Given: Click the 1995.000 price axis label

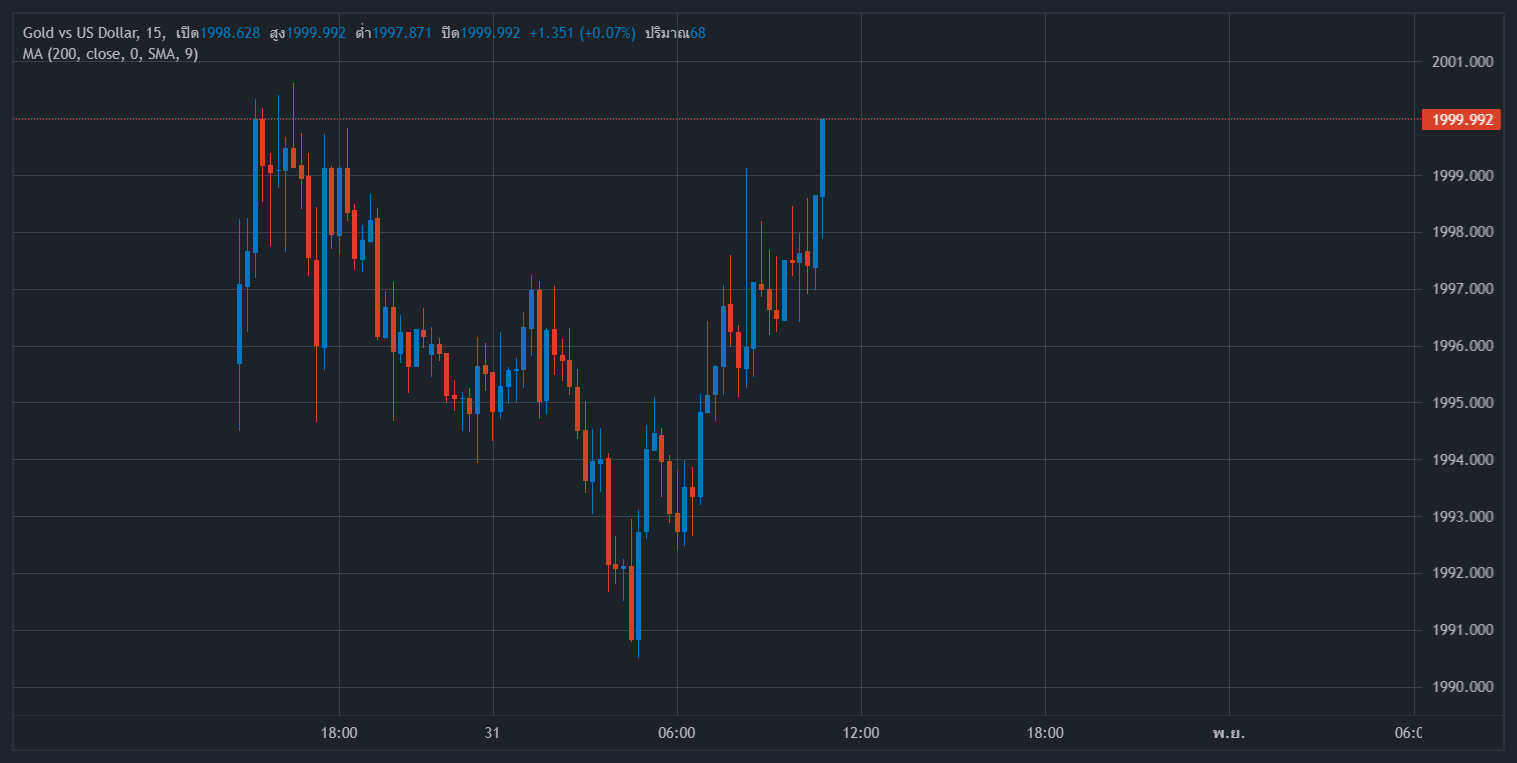Looking at the screenshot, I should (1462, 403).
